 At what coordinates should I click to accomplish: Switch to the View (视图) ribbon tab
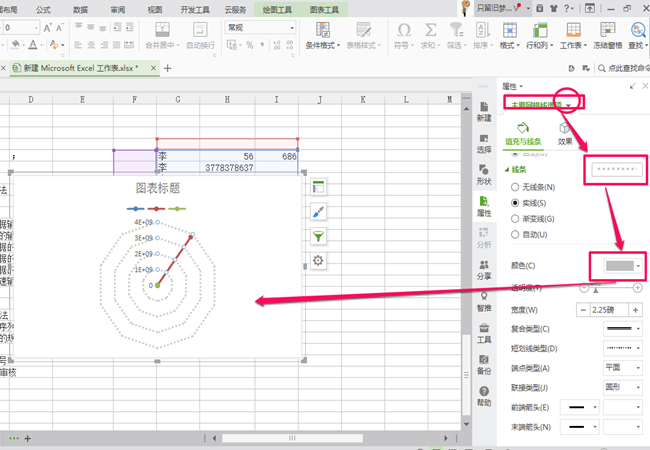[155, 9]
